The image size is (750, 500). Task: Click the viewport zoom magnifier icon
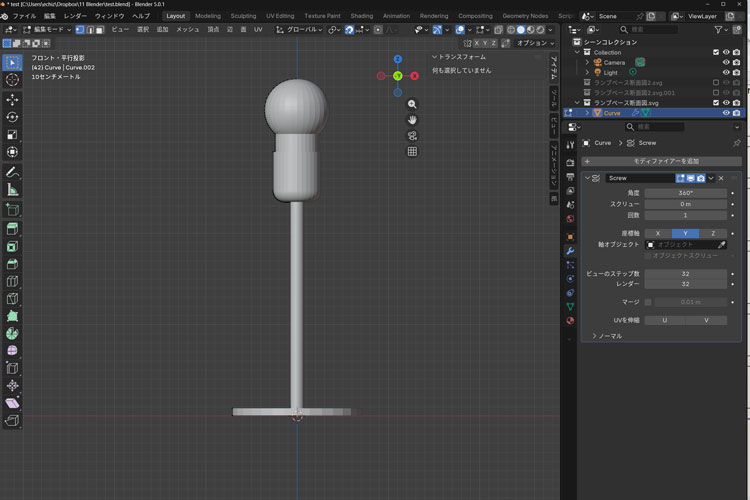[x=412, y=104]
